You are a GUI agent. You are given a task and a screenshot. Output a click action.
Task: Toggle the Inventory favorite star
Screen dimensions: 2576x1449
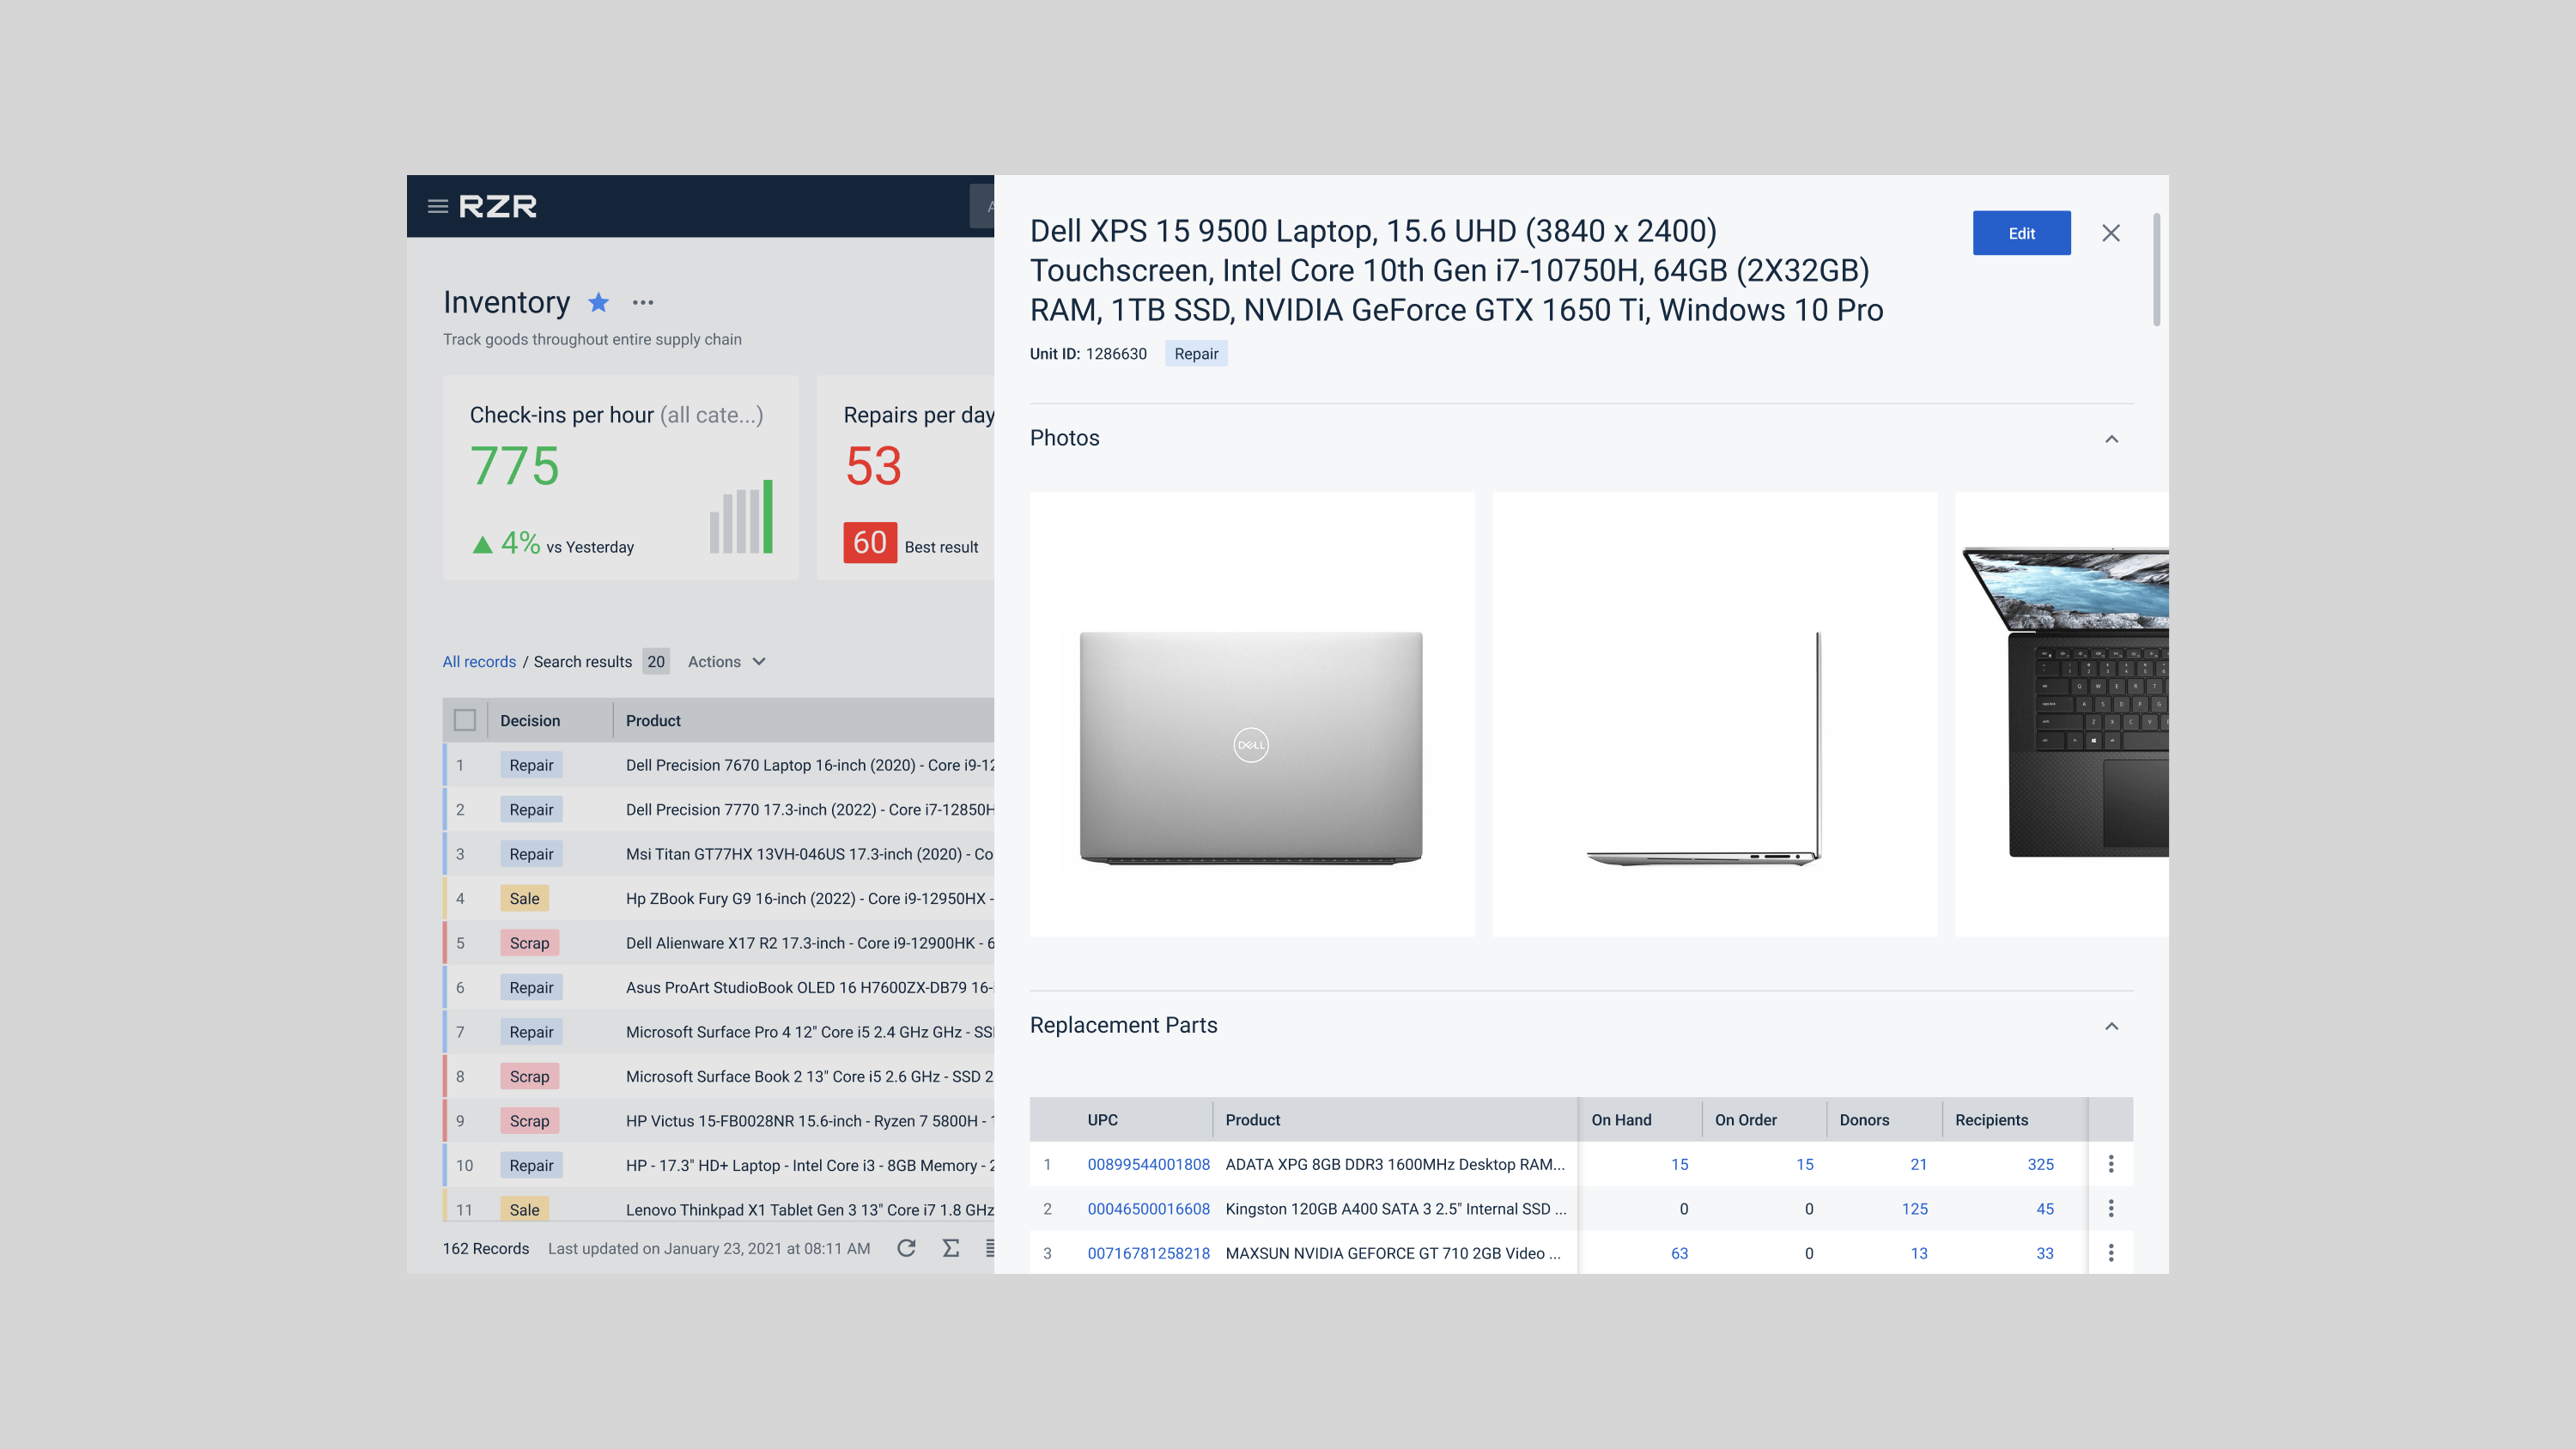(x=598, y=302)
